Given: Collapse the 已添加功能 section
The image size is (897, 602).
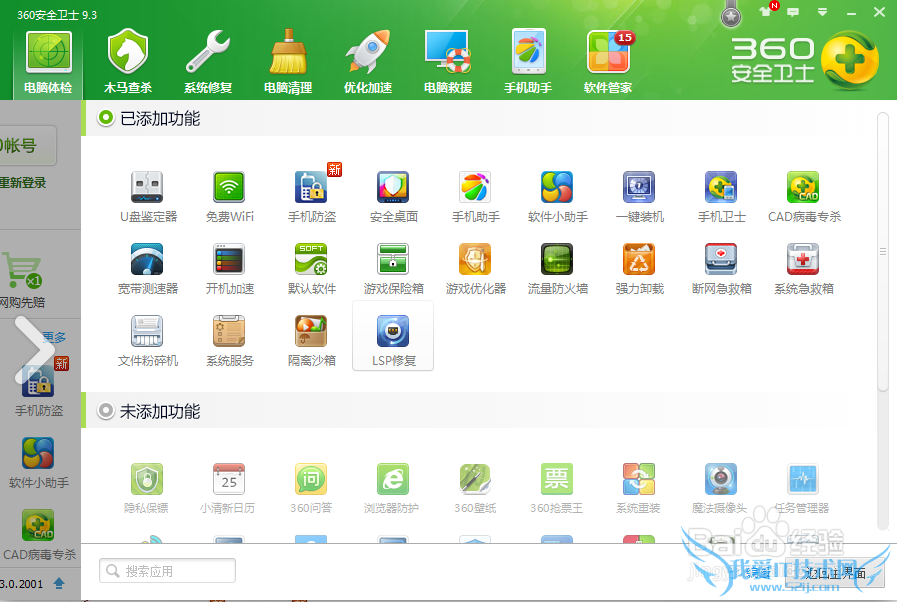Looking at the screenshot, I should pyautogui.click(x=106, y=118).
